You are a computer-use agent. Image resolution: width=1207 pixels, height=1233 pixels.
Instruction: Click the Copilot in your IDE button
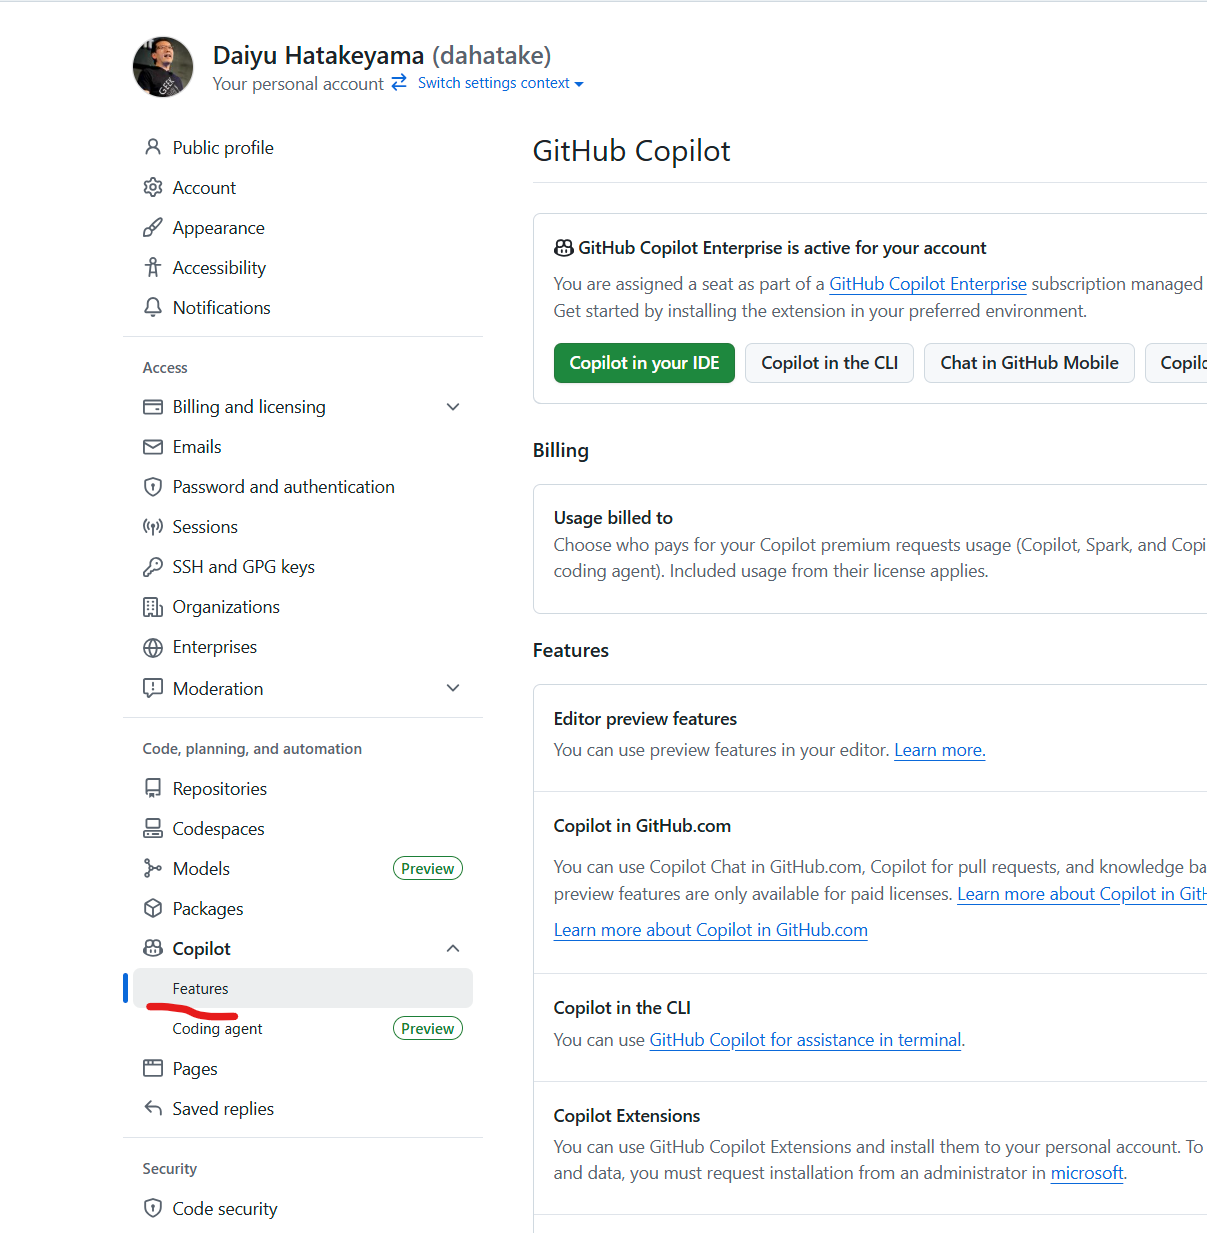point(644,362)
